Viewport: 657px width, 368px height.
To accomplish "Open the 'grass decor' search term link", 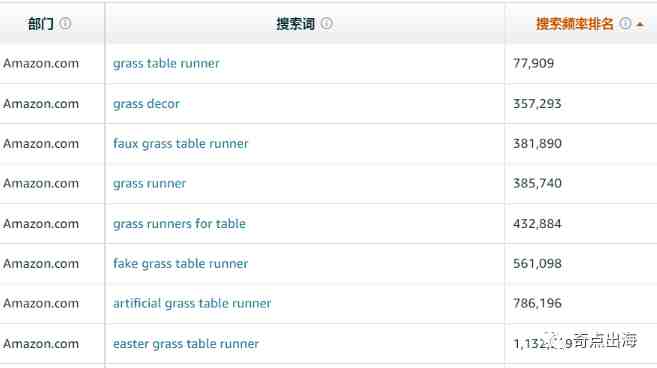I will tap(146, 104).
